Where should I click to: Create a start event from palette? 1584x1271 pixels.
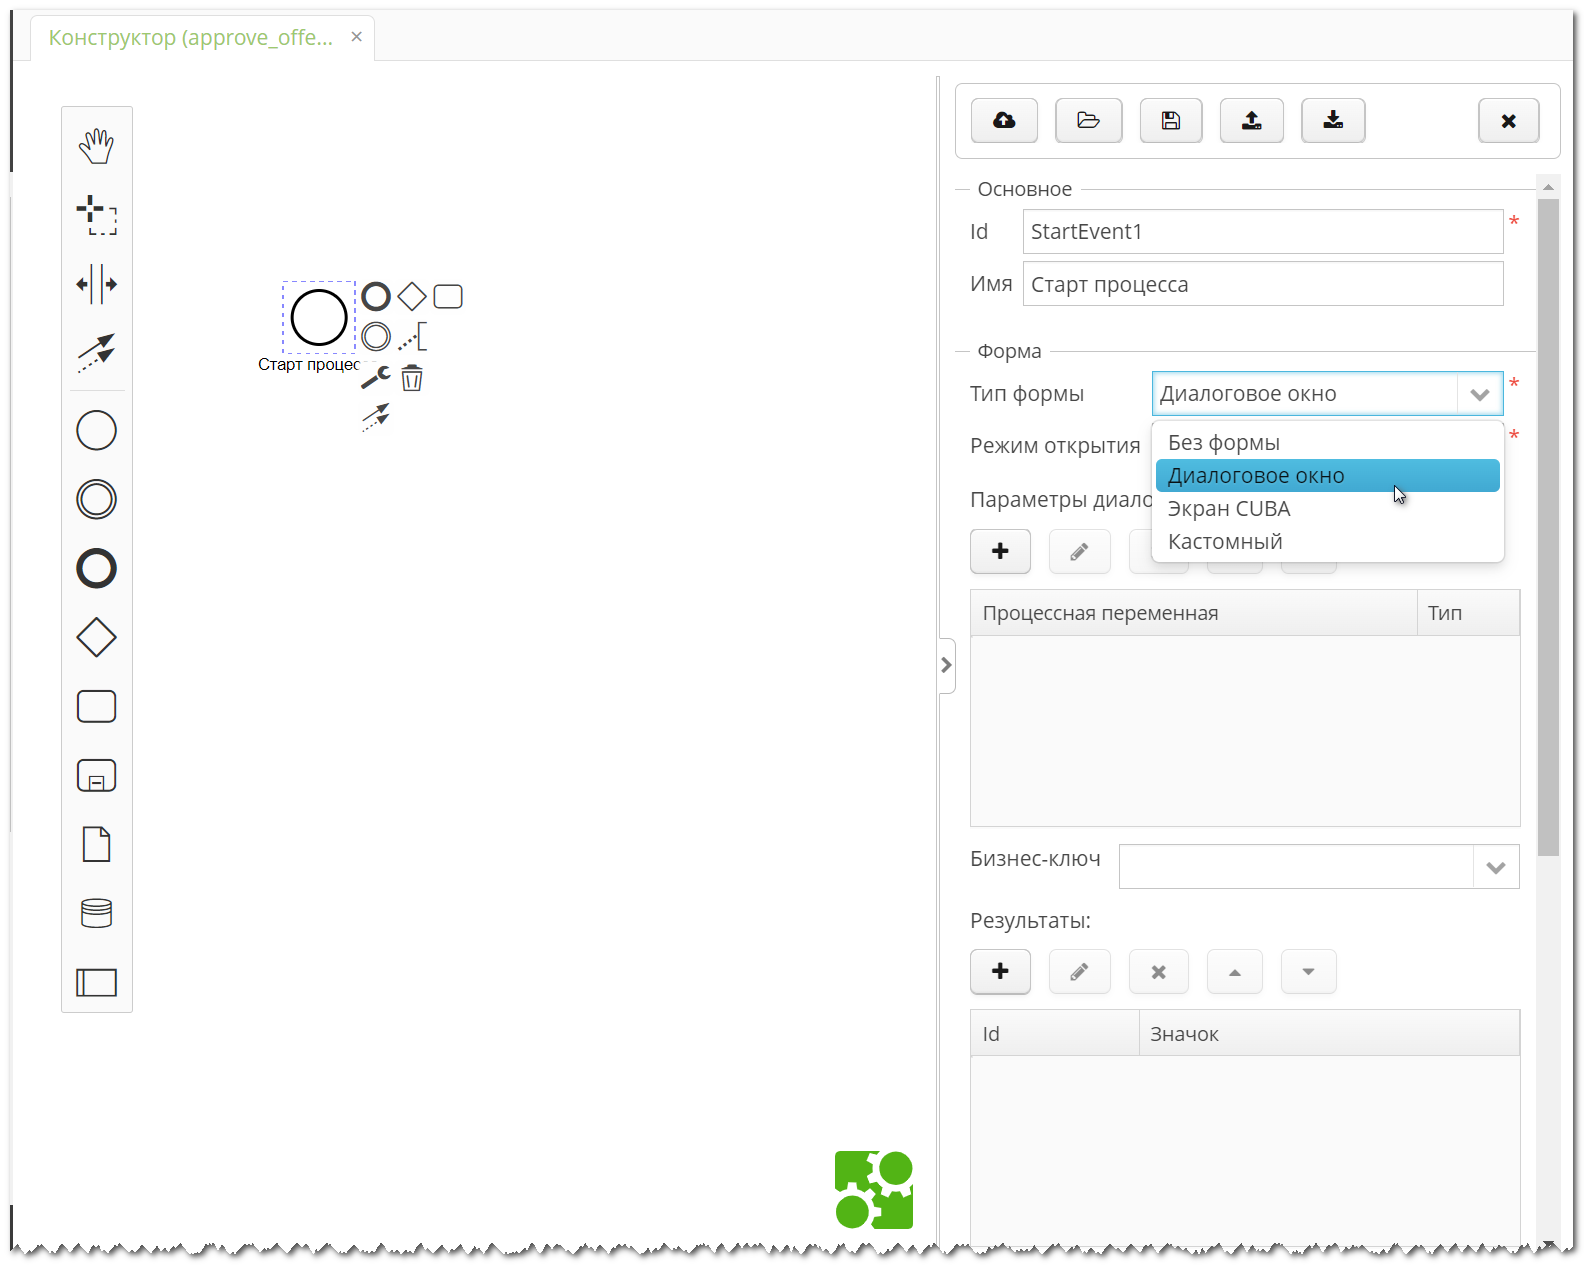(97, 431)
